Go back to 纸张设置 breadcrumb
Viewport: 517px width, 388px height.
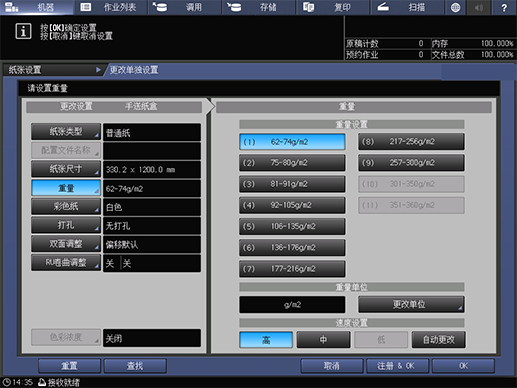pos(52,70)
